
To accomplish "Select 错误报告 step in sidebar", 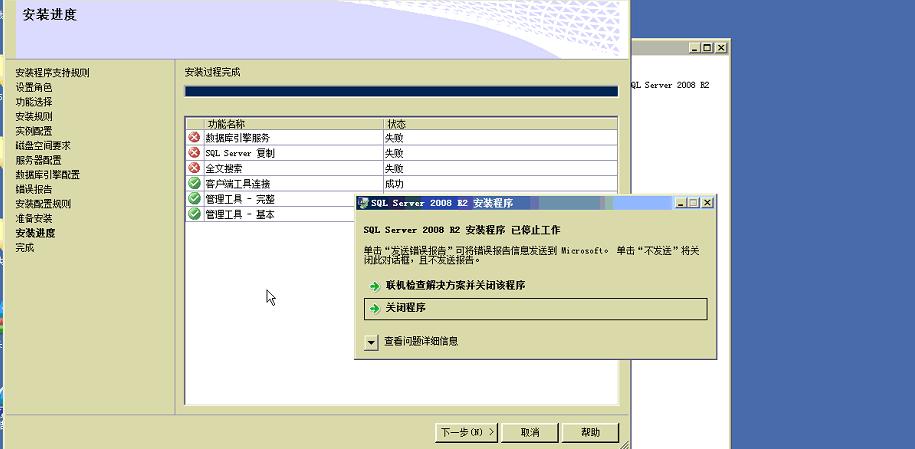I will pyautogui.click(x=34, y=190).
